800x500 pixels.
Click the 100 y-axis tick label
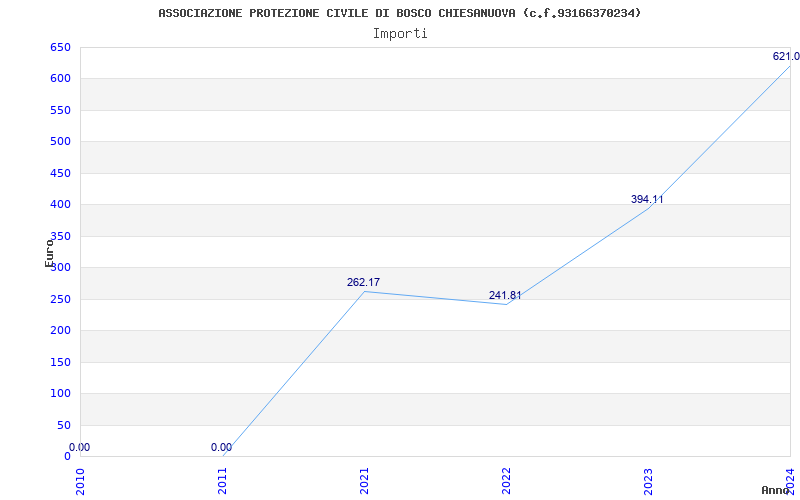click(x=60, y=393)
